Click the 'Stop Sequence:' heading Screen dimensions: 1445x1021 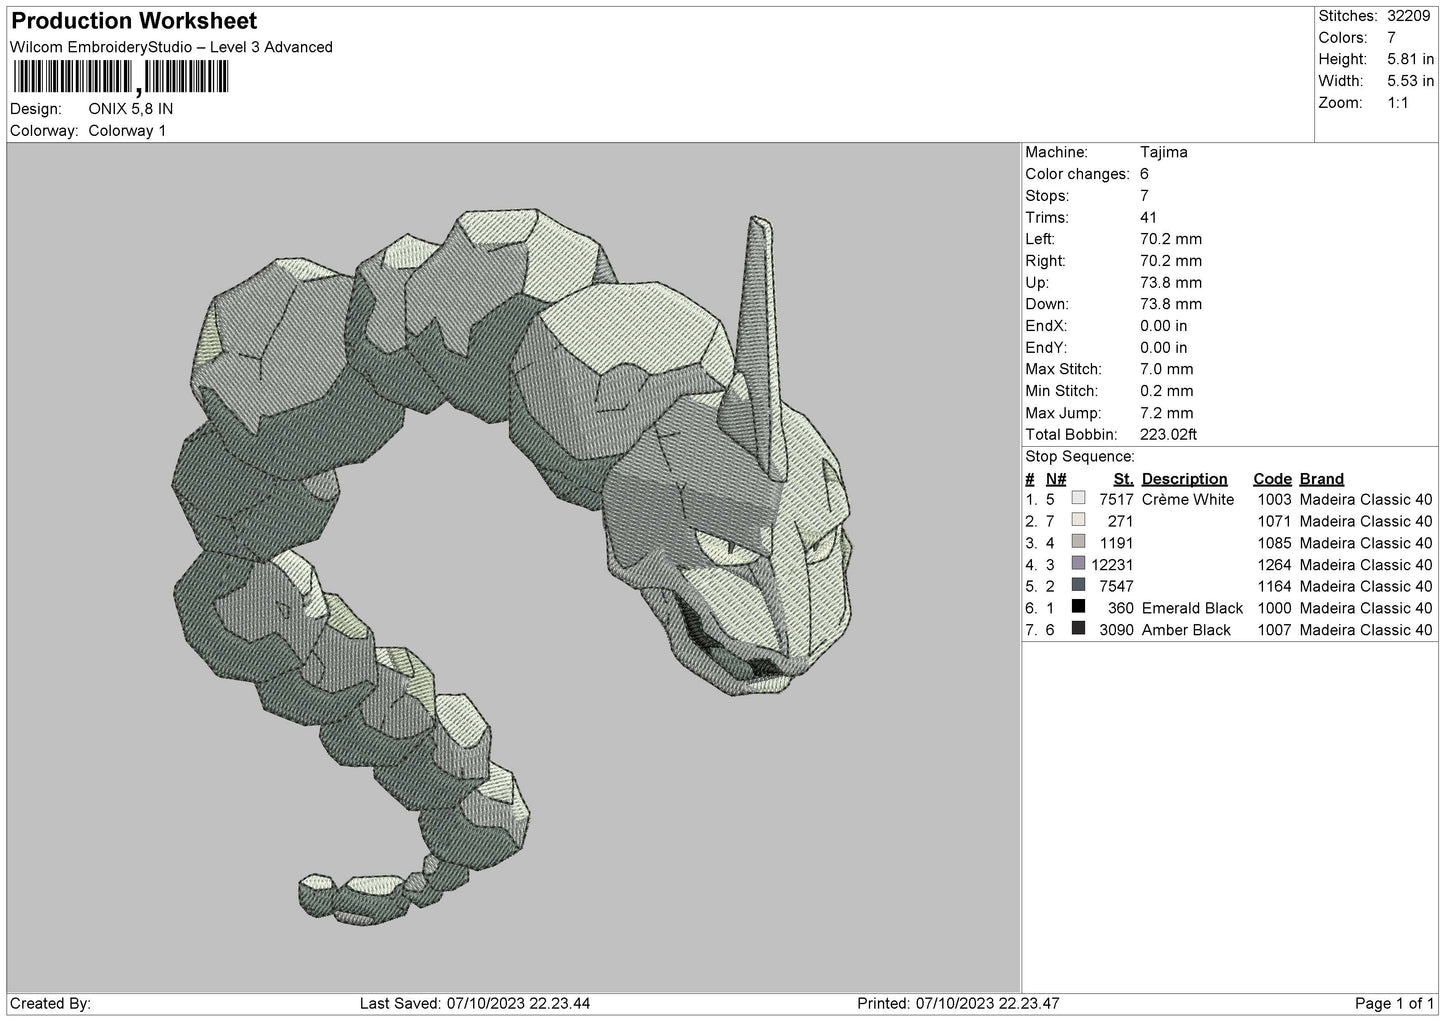click(x=1080, y=457)
